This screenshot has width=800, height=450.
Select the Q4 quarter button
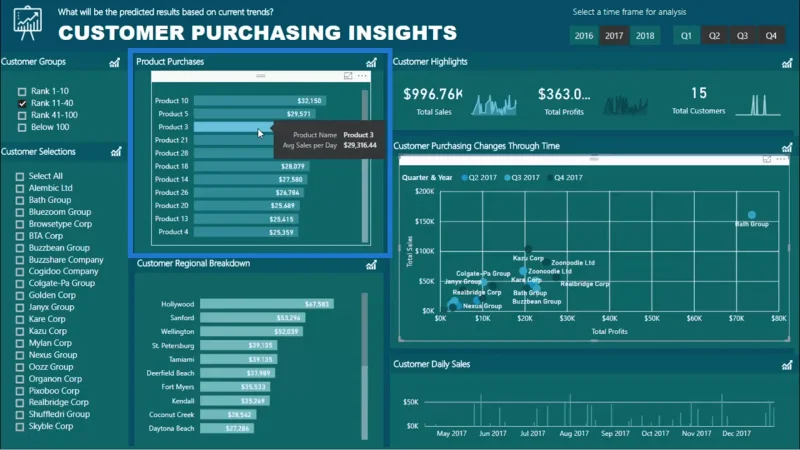pos(771,36)
